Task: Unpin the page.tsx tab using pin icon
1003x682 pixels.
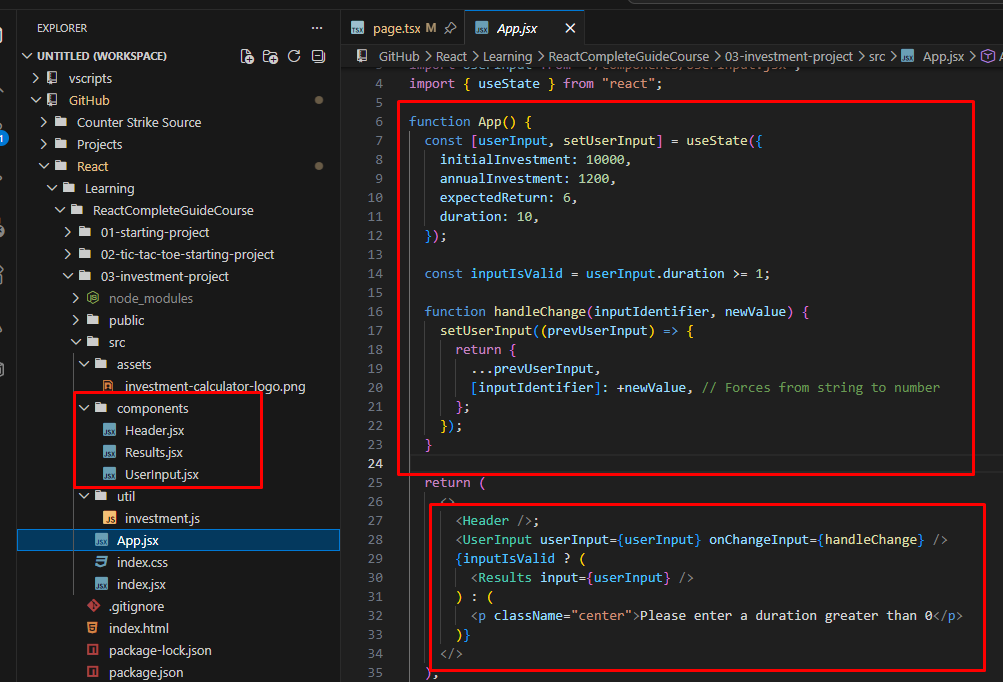Action: (450, 28)
